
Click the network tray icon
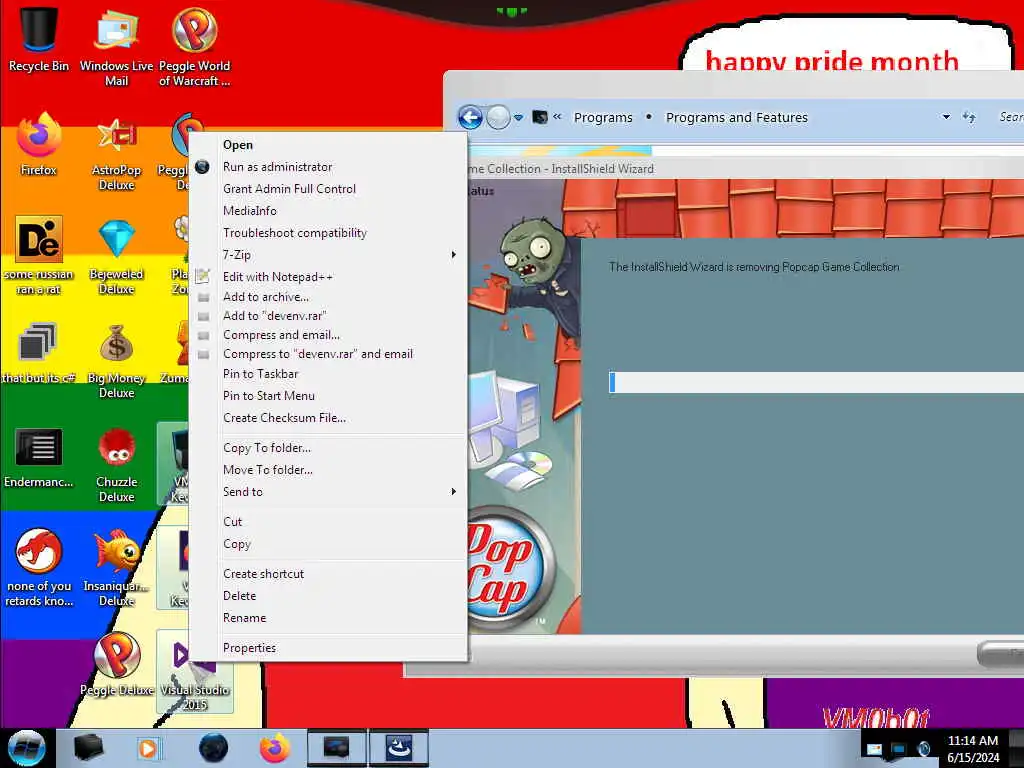coord(899,748)
